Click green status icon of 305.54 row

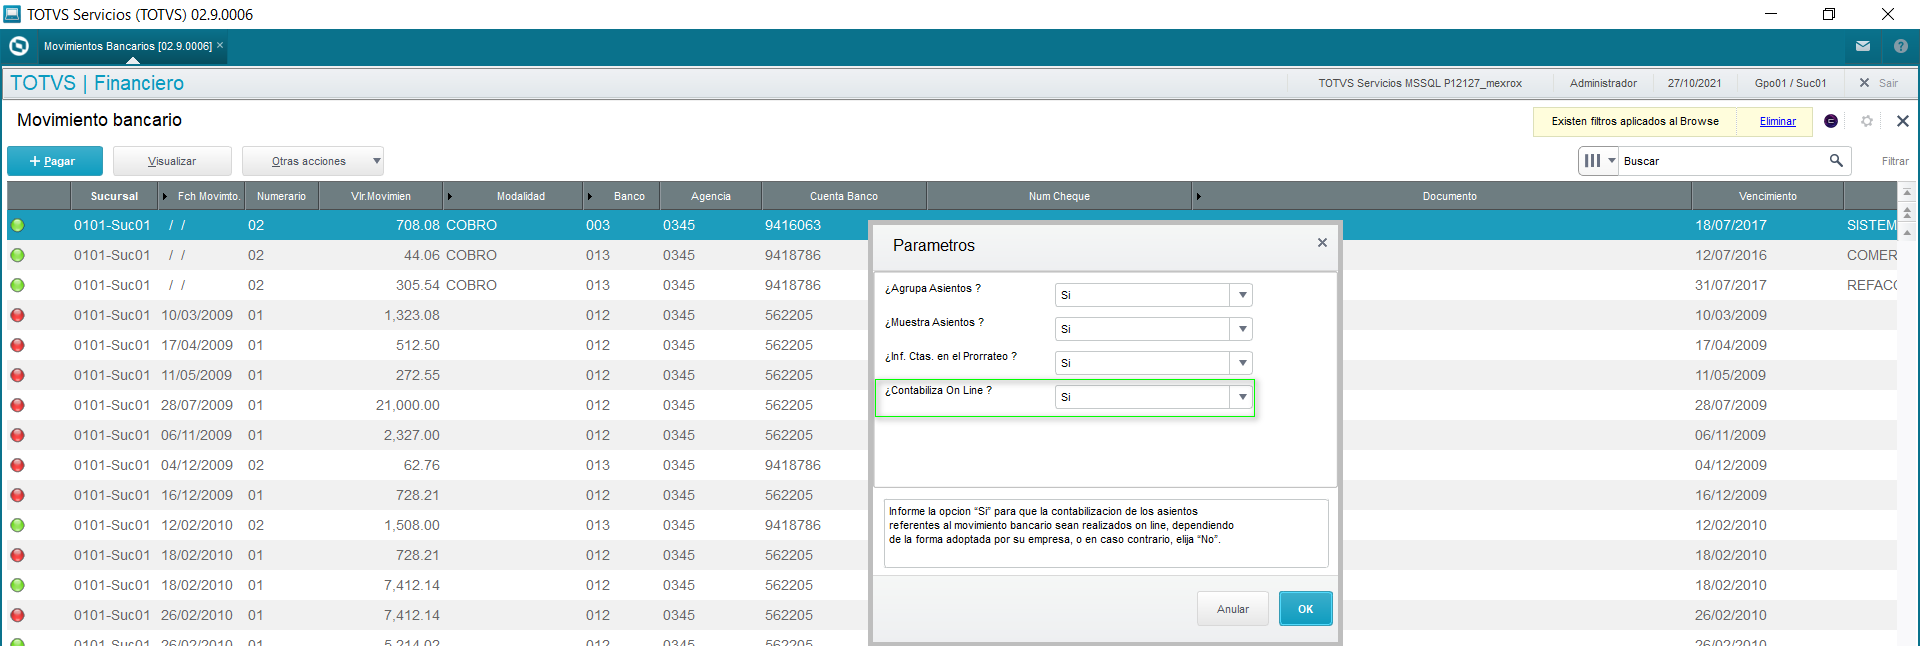point(17,285)
